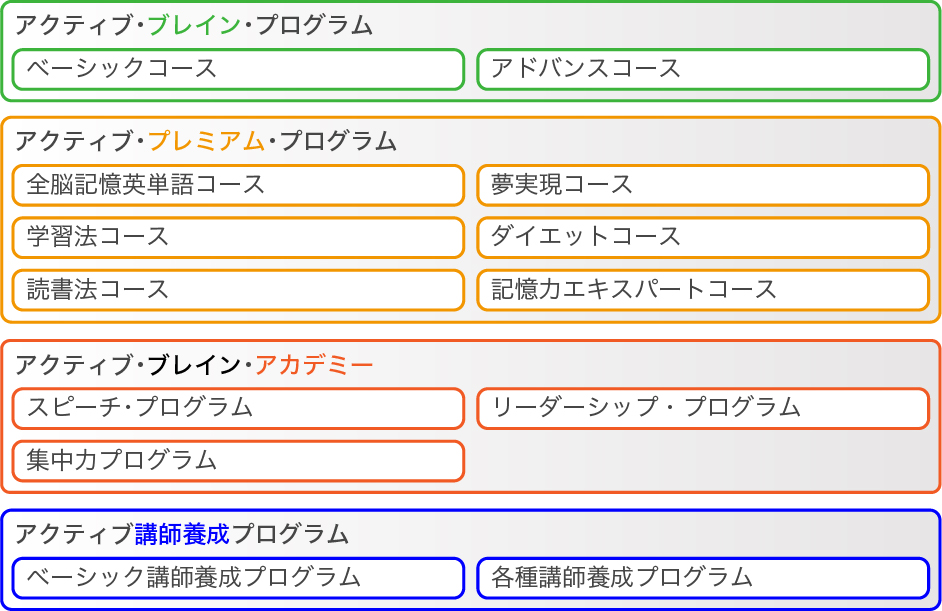The width and height of the screenshot is (942, 611).
Task: Click 記憶力エキスパートコース
Action: point(703,291)
